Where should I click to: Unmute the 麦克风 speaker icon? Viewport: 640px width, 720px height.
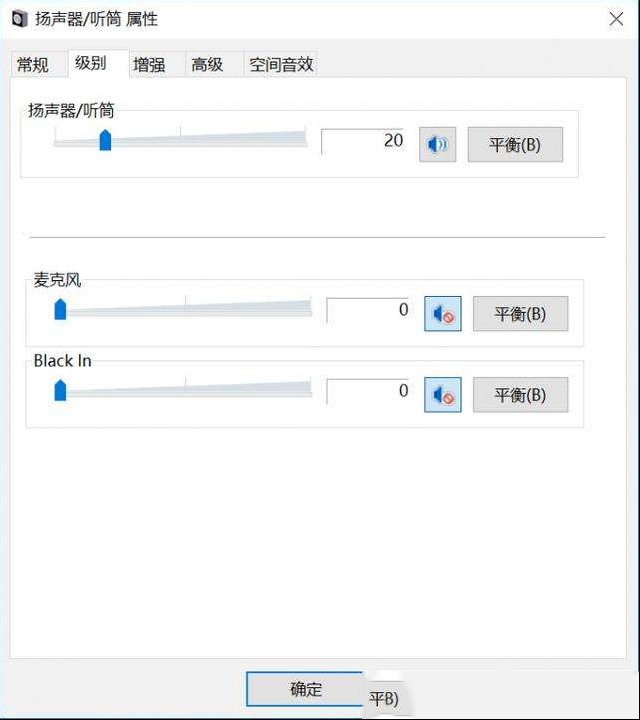click(x=443, y=314)
